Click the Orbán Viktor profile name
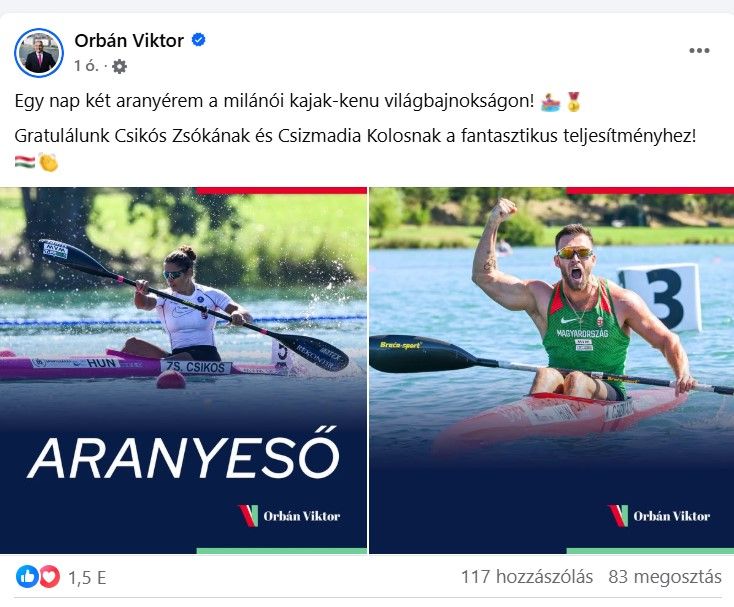Viewport: 734px width, 607px height. [129, 41]
